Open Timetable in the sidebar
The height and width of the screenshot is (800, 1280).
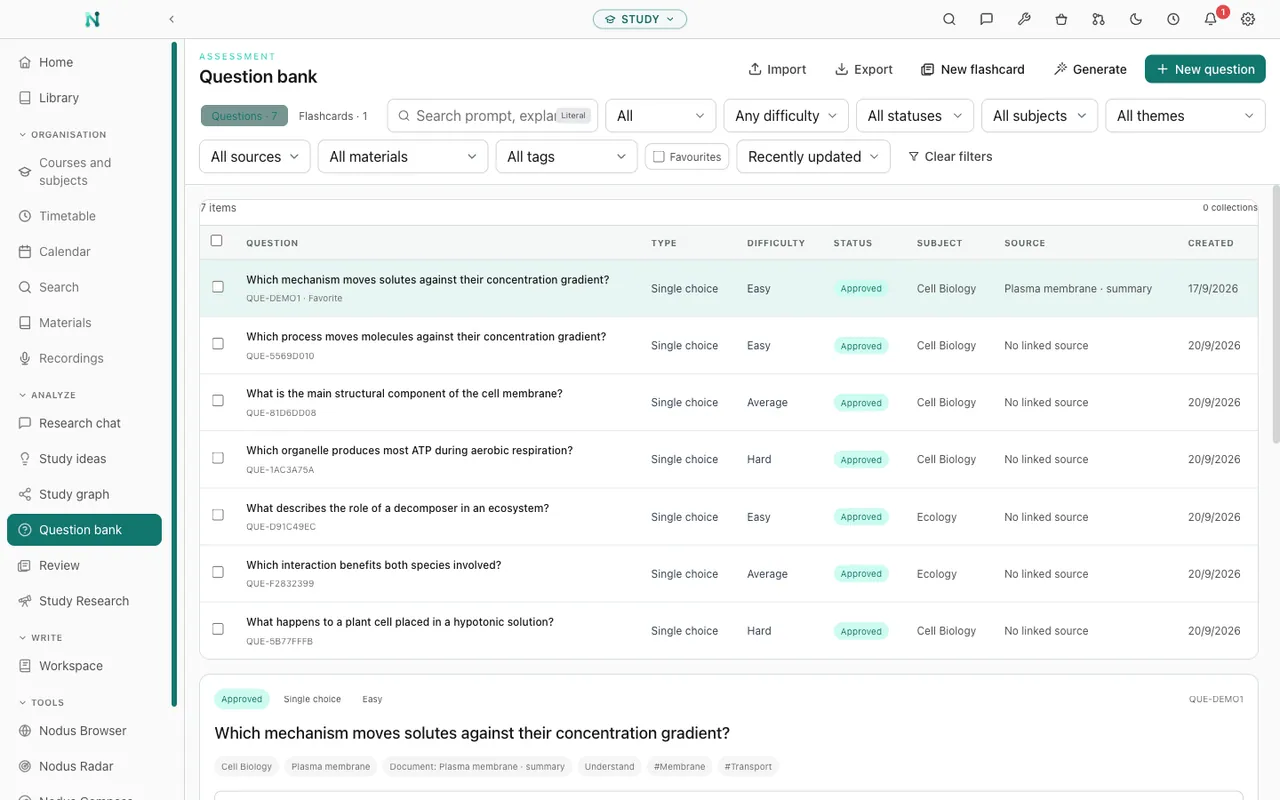tap(84, 216)
